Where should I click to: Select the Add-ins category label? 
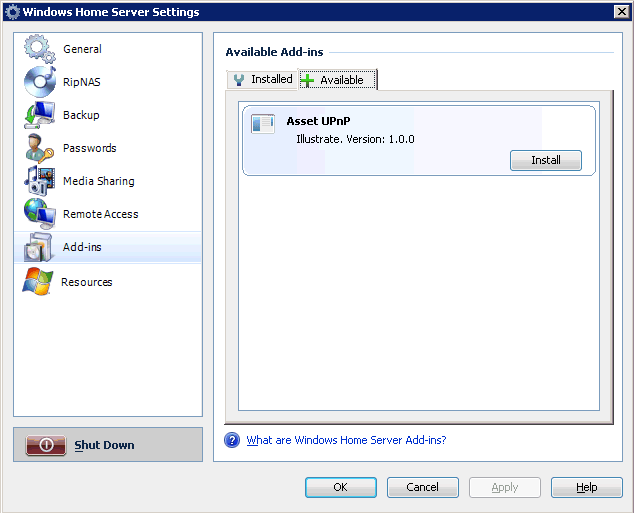(x=82, y=247)
